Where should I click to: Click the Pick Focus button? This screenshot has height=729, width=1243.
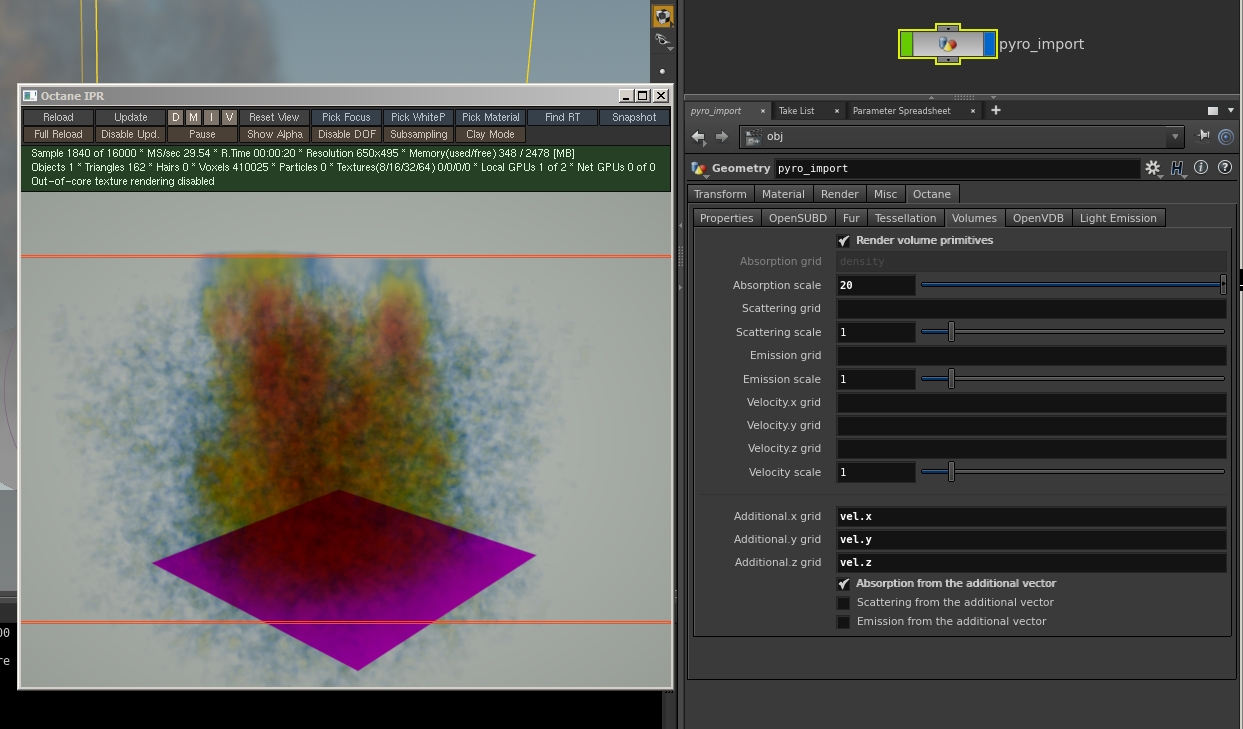pos(346,117)
